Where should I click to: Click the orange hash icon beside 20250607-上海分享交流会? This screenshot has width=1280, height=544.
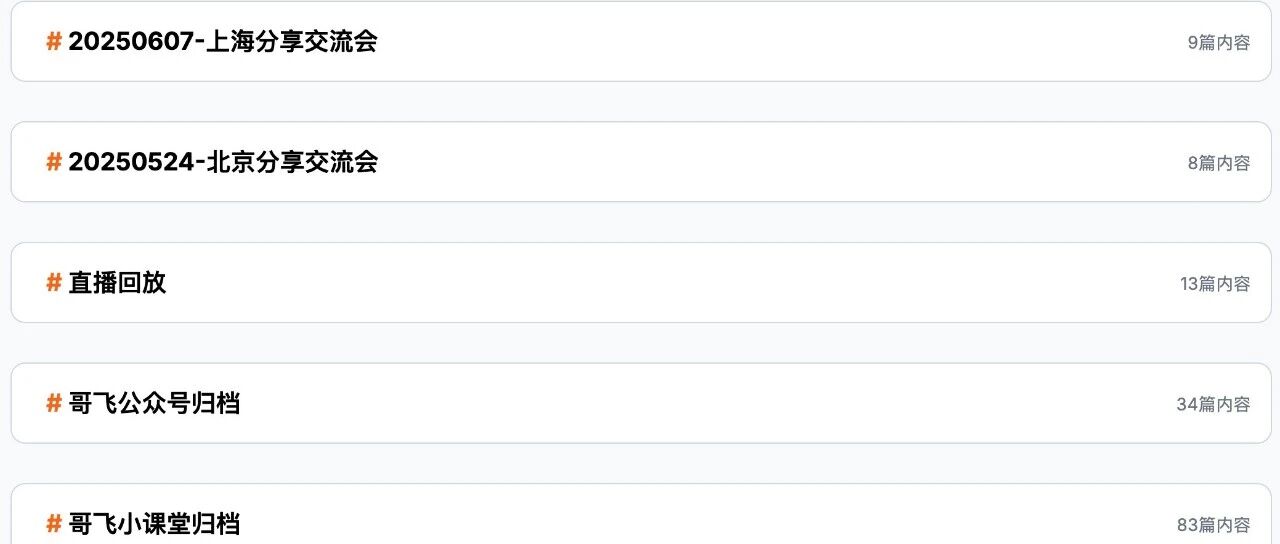pyautogui.click(x=54, y=42)
